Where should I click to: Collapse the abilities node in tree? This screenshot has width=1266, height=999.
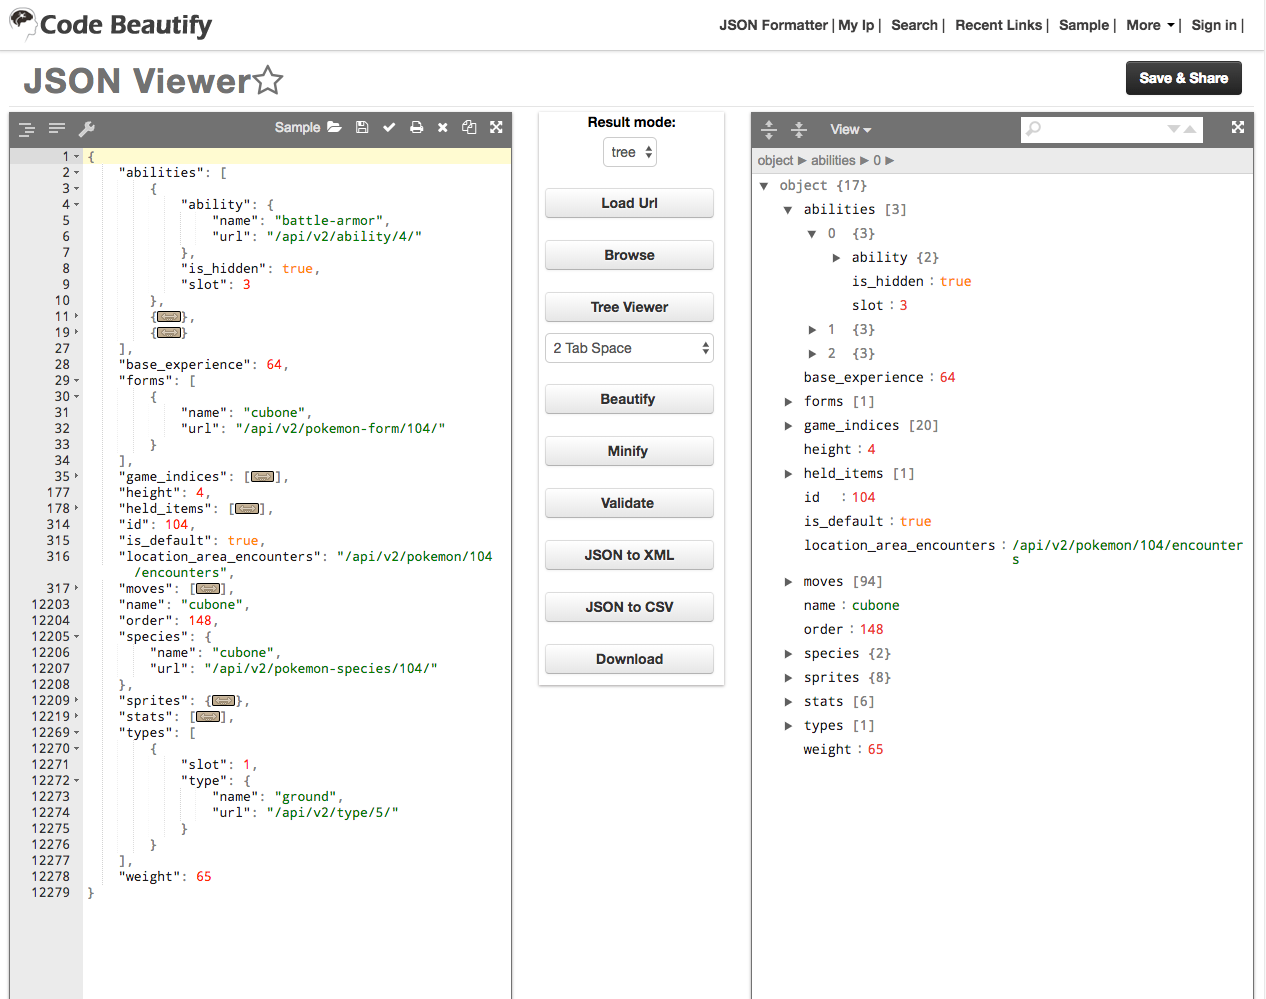point(788,210)
